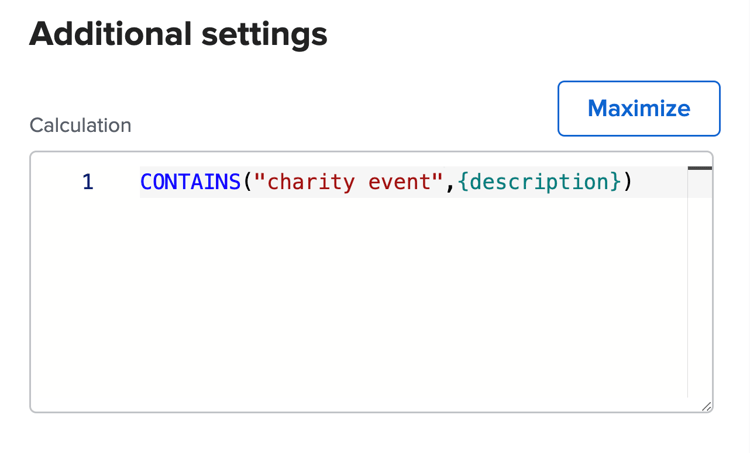This screenshot has width=750, height=453.
Task: Click the "charity event" string in the formula
Action: (x=348, y=182)
